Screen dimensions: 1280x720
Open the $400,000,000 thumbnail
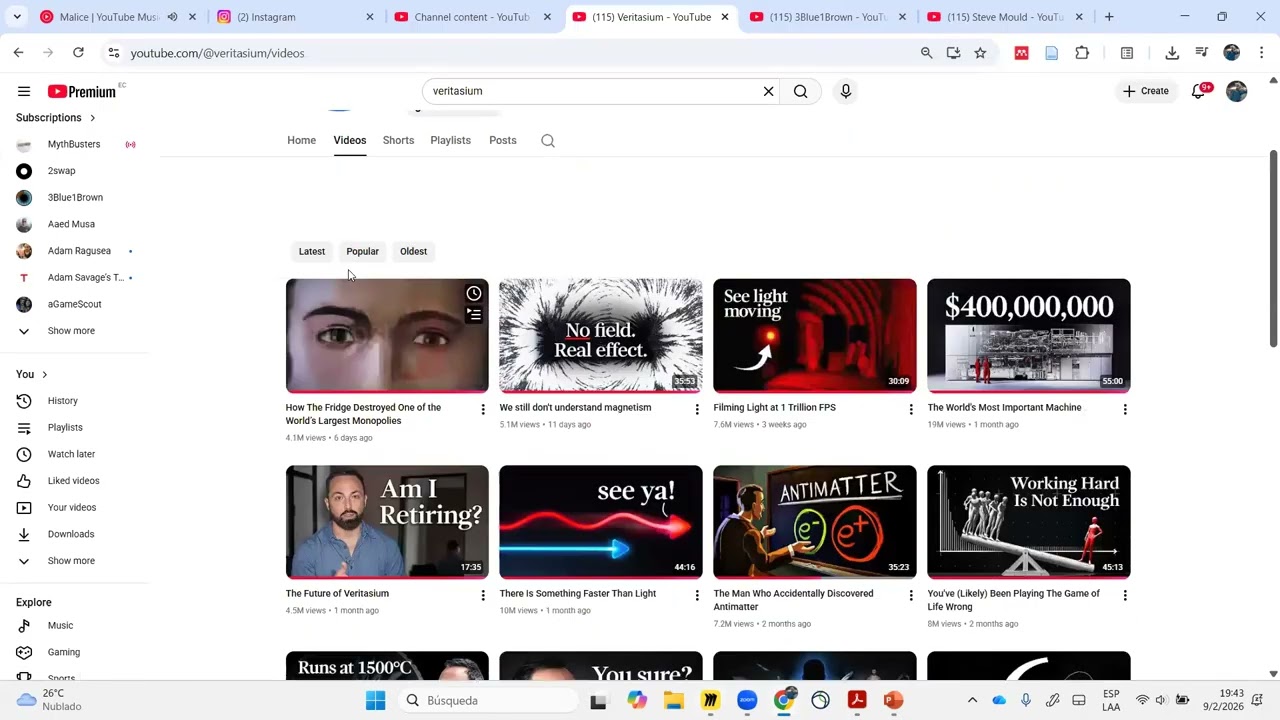(x=1029, y=336)
